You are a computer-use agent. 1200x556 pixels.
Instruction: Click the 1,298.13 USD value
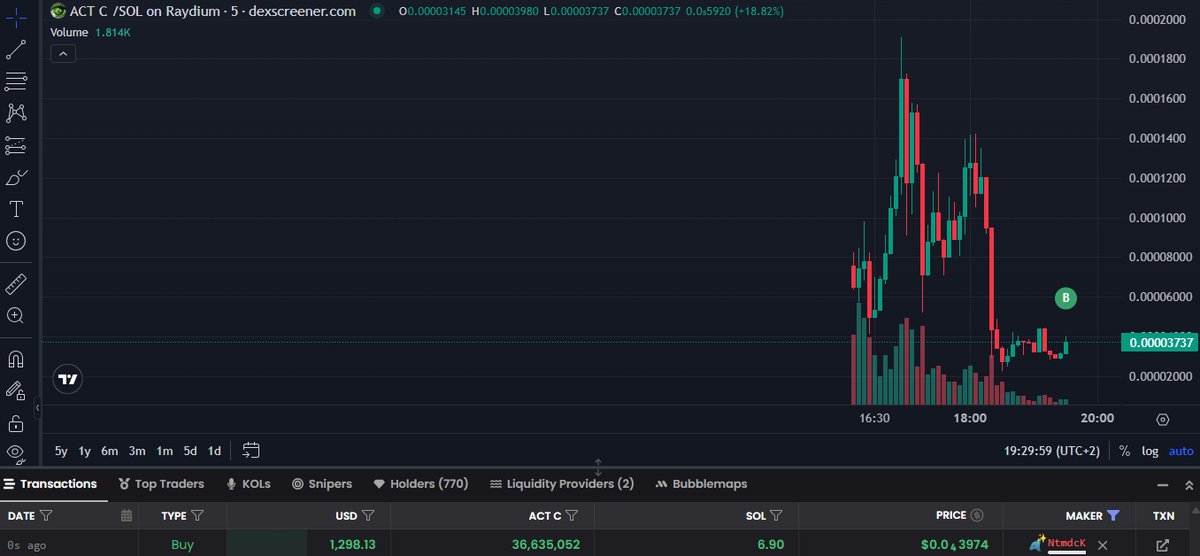click(352, 545)
